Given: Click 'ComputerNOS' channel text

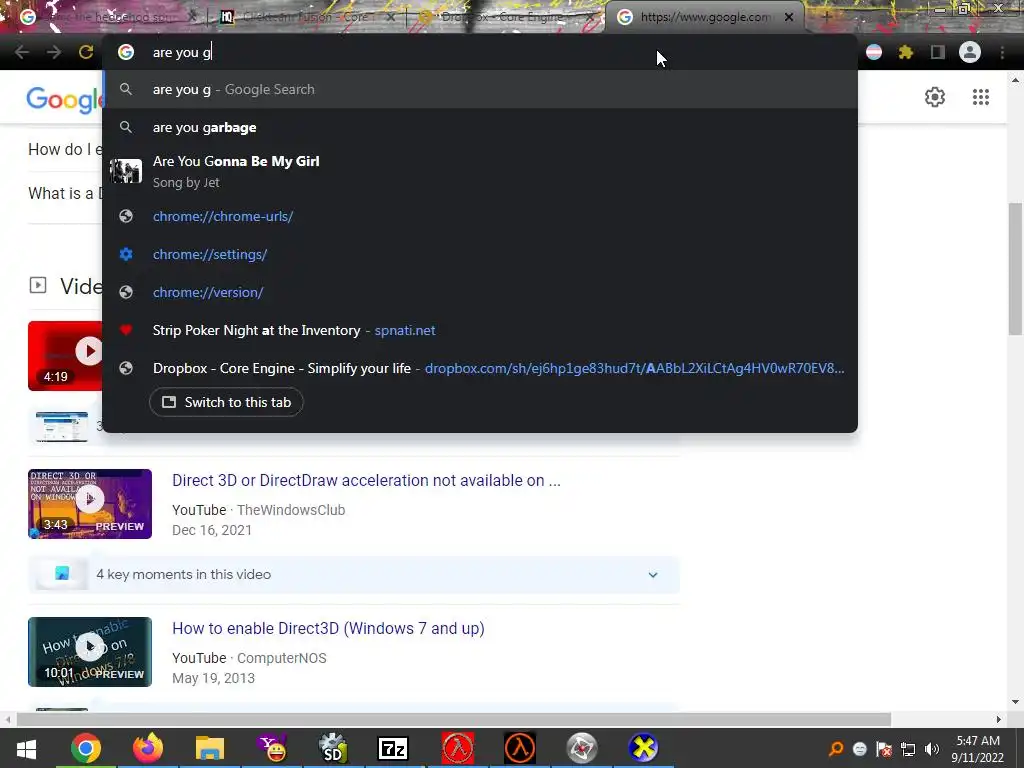Looking at the screenshot, I should click(x=281, y=658).
